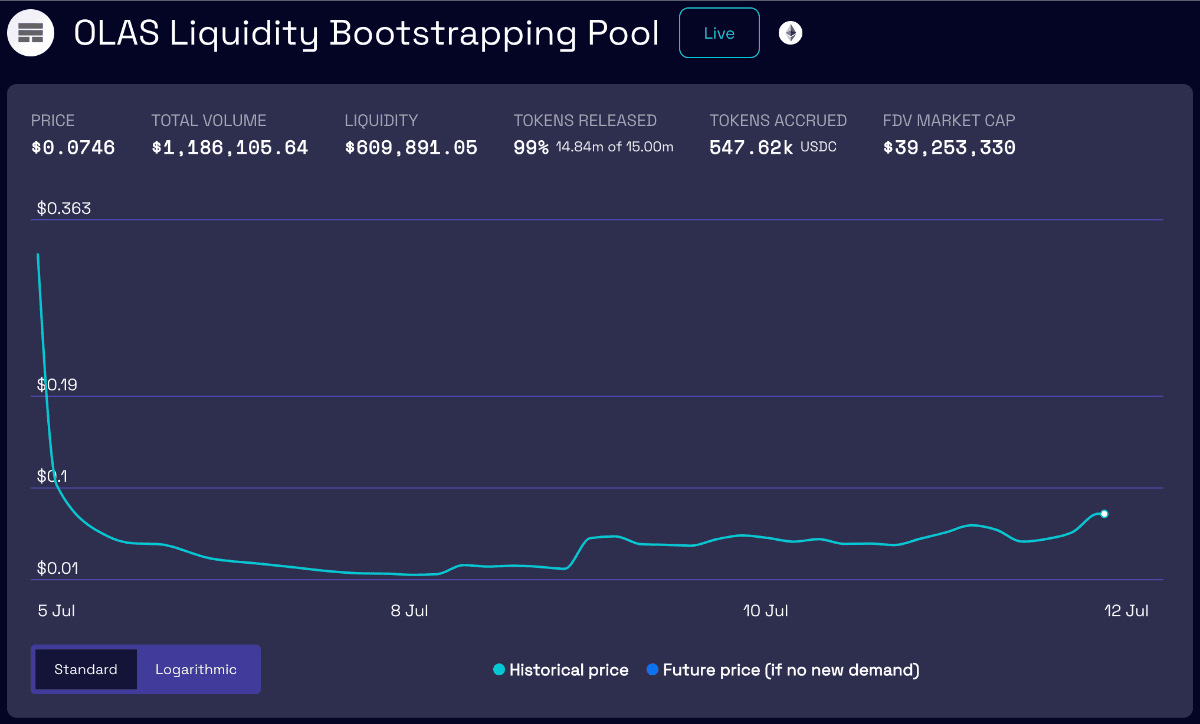The height and width of the screenshot is (724, 1200).
Task: Select tokens accrued value 547.62k
Action: 752,148
